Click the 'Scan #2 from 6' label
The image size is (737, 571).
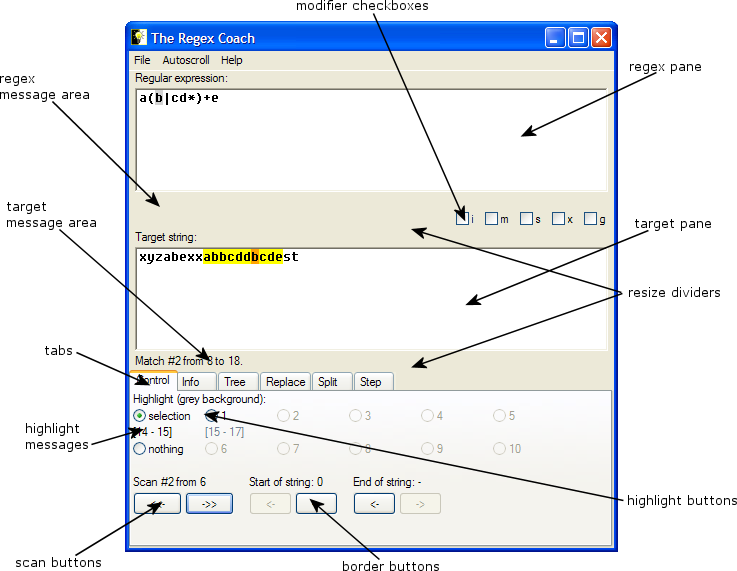coord(170,482)
